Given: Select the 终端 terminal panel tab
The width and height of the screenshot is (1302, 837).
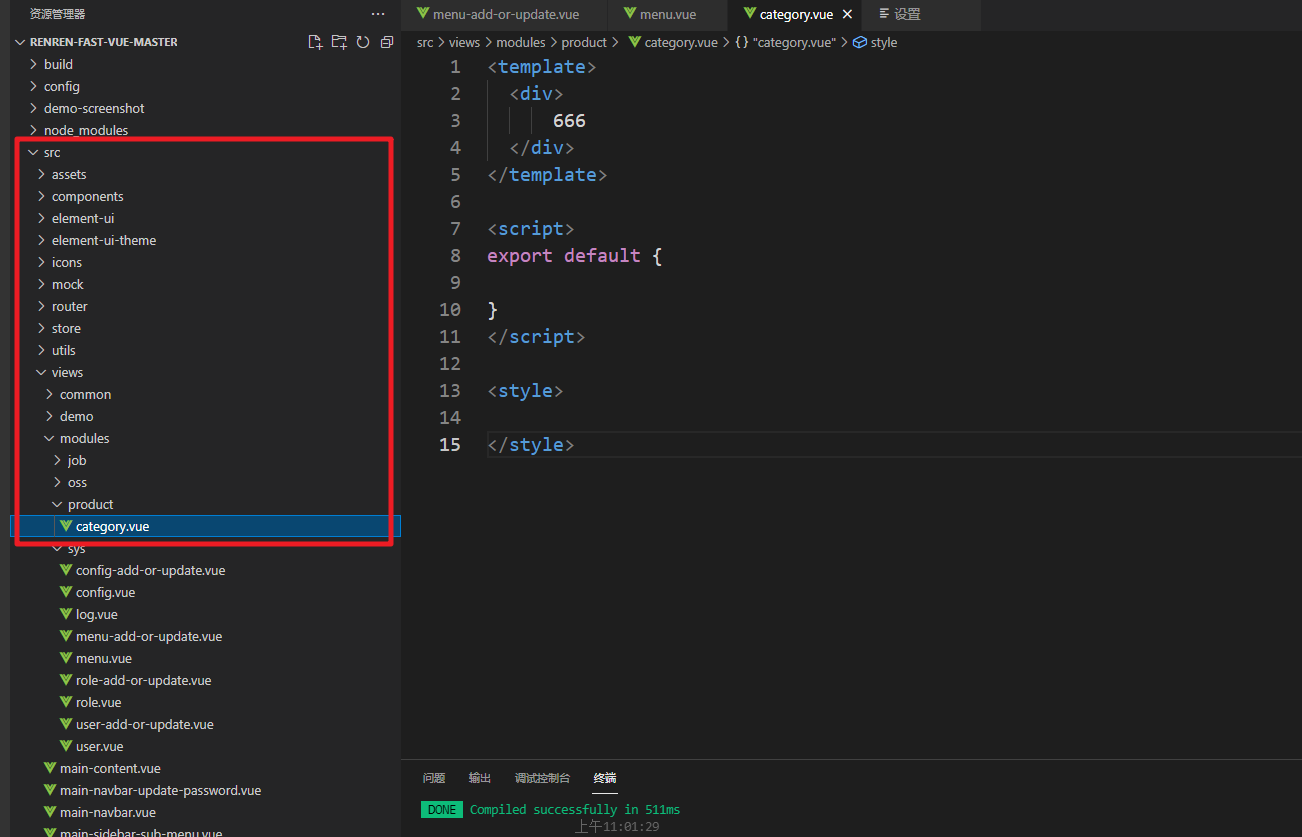Looking at the screenshot, I should [x=605, y=778].
